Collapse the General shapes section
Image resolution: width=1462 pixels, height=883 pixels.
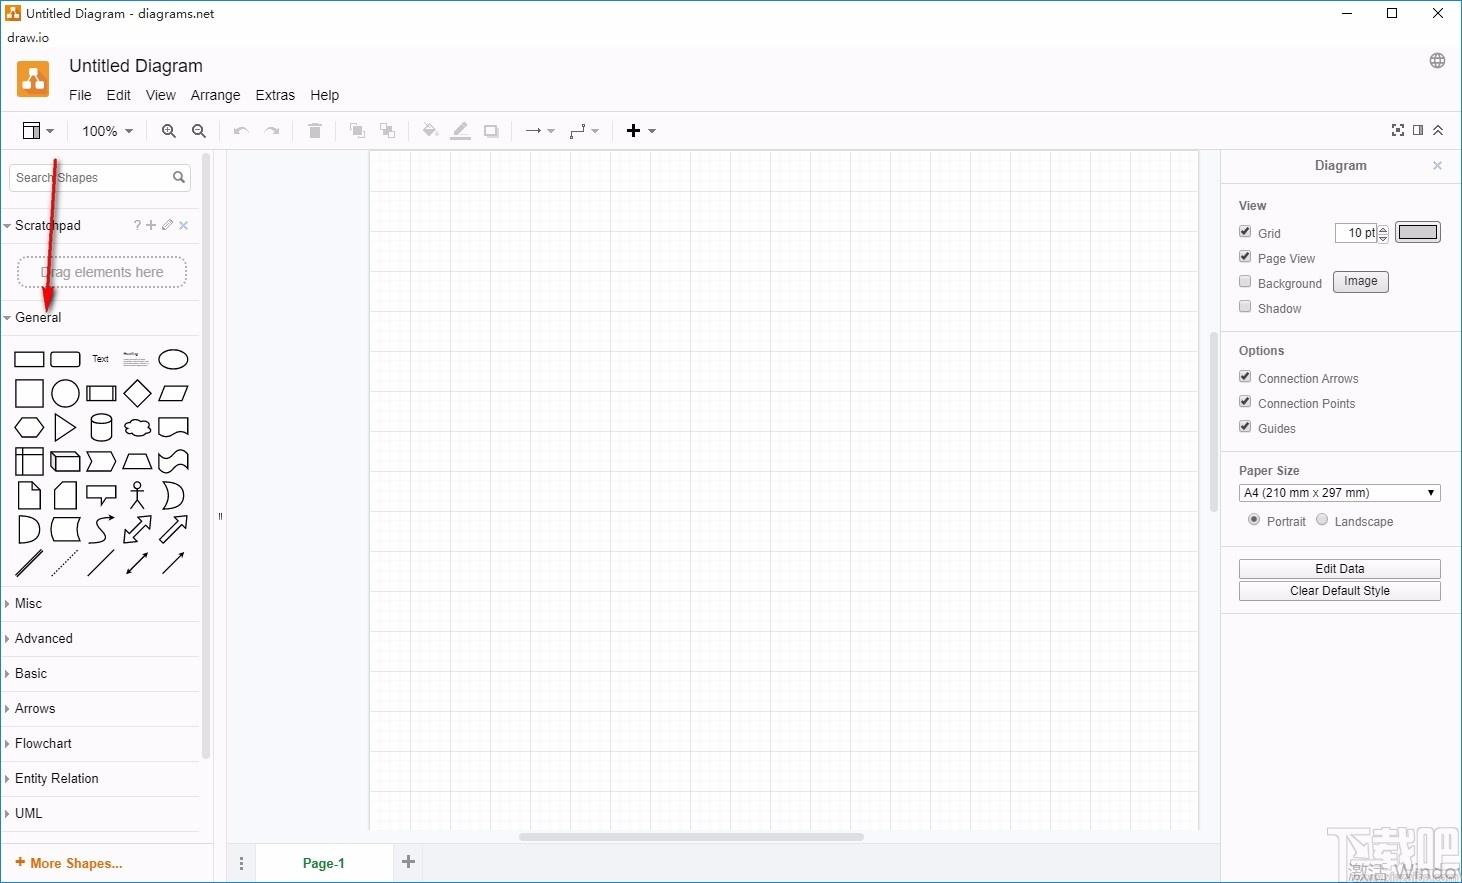(100, 318)
